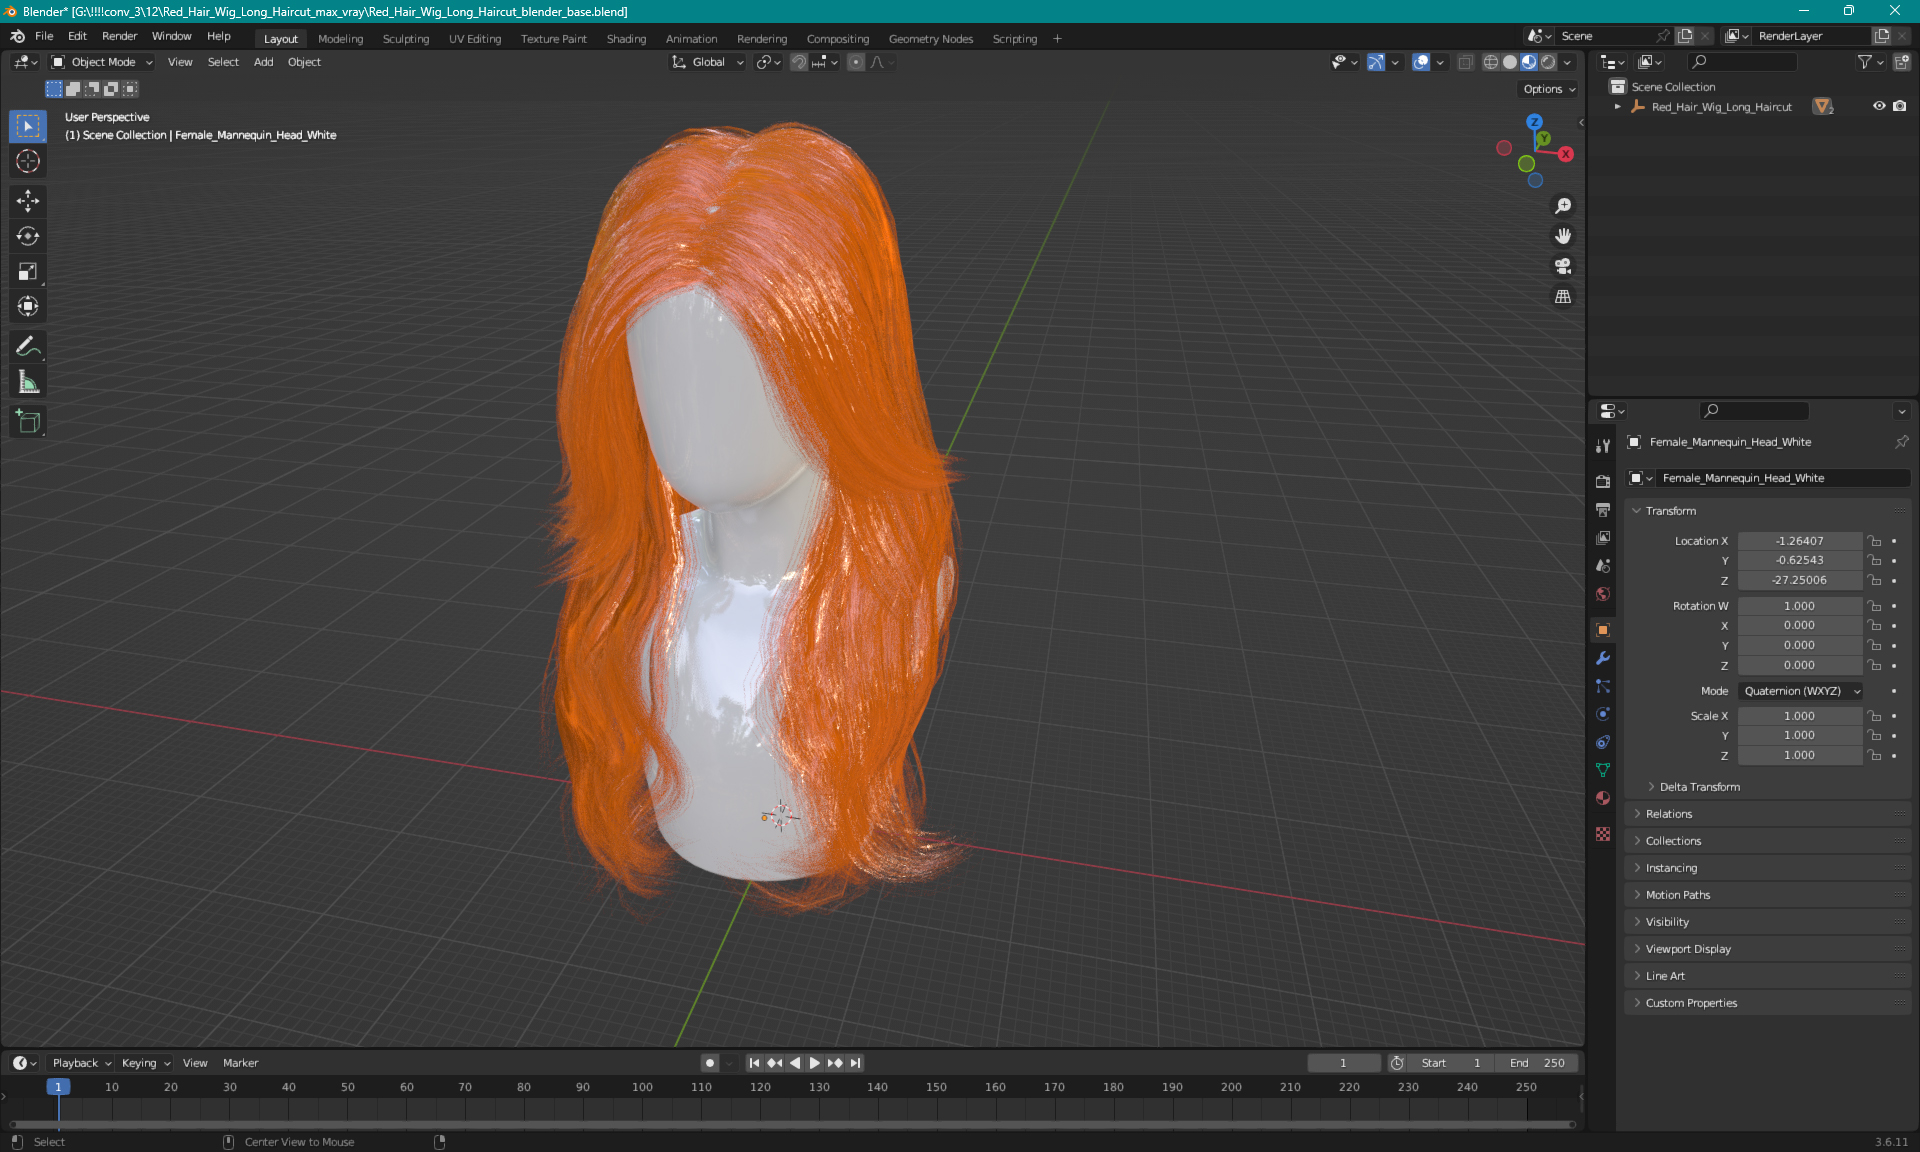Open the Render properties tab
The image size is (1920, 1152).
pos(1603,481)
